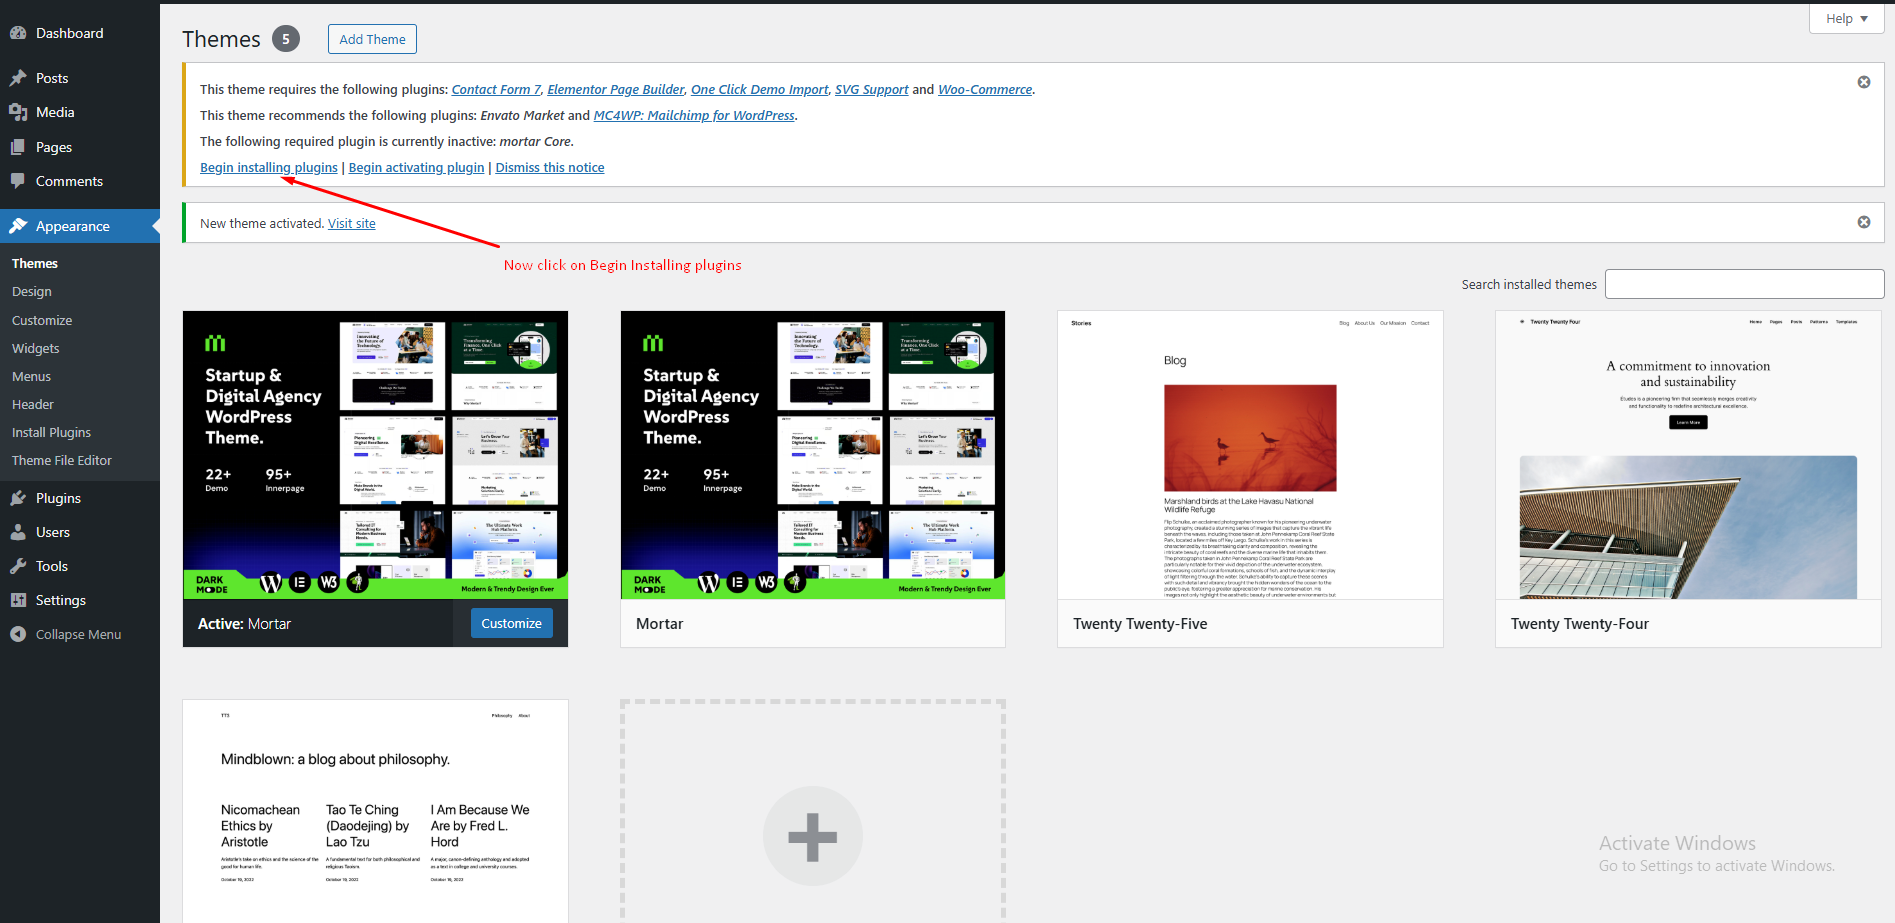Open the Header submenu item
Viewport: 1895px width, 923px height.
point(33,404)
